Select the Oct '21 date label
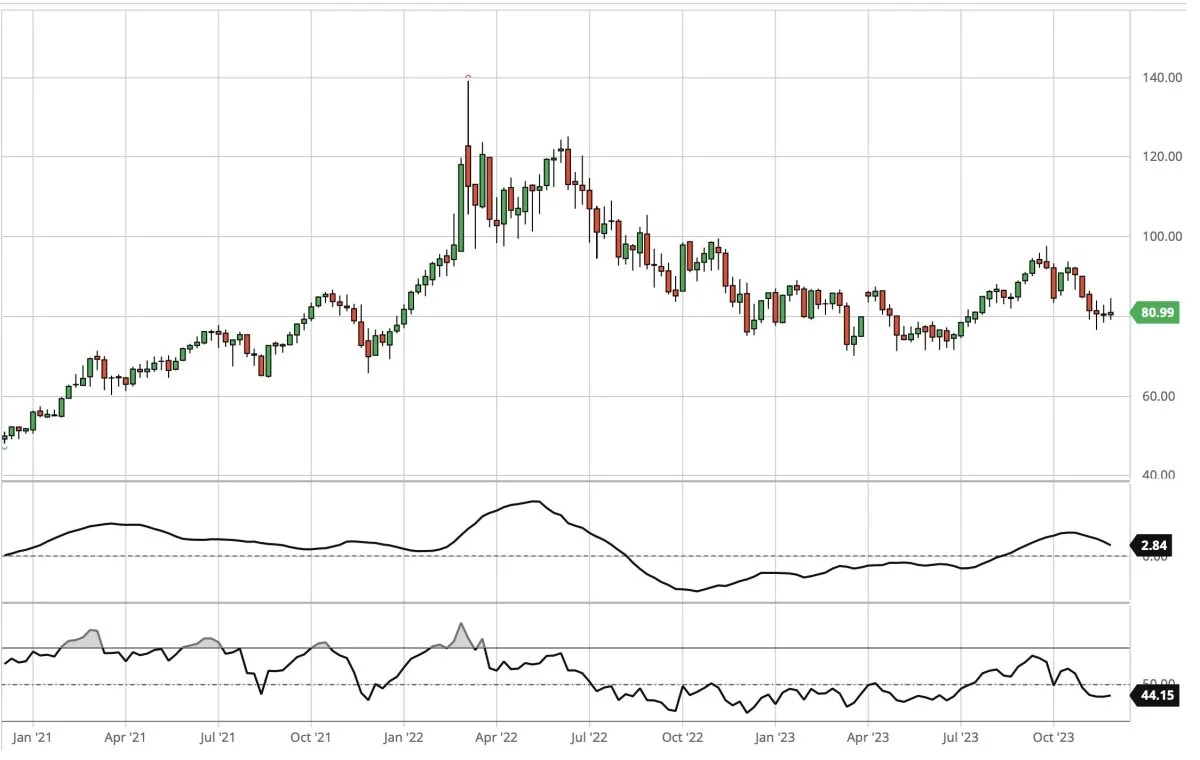Viewport: 1200px width, 760px height. 311,738
